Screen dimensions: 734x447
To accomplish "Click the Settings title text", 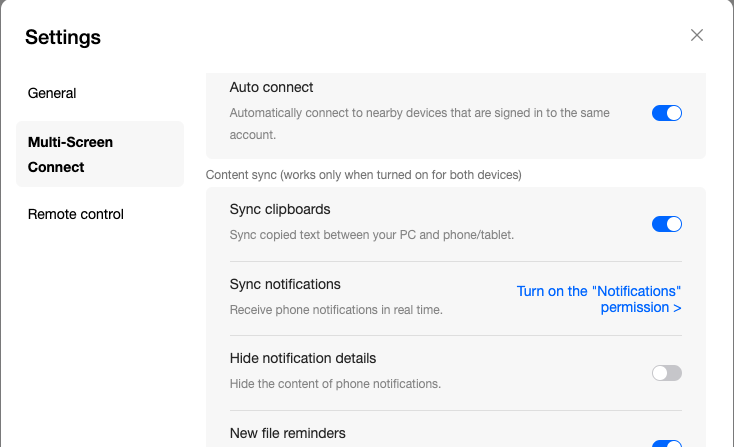I will 63,37.
